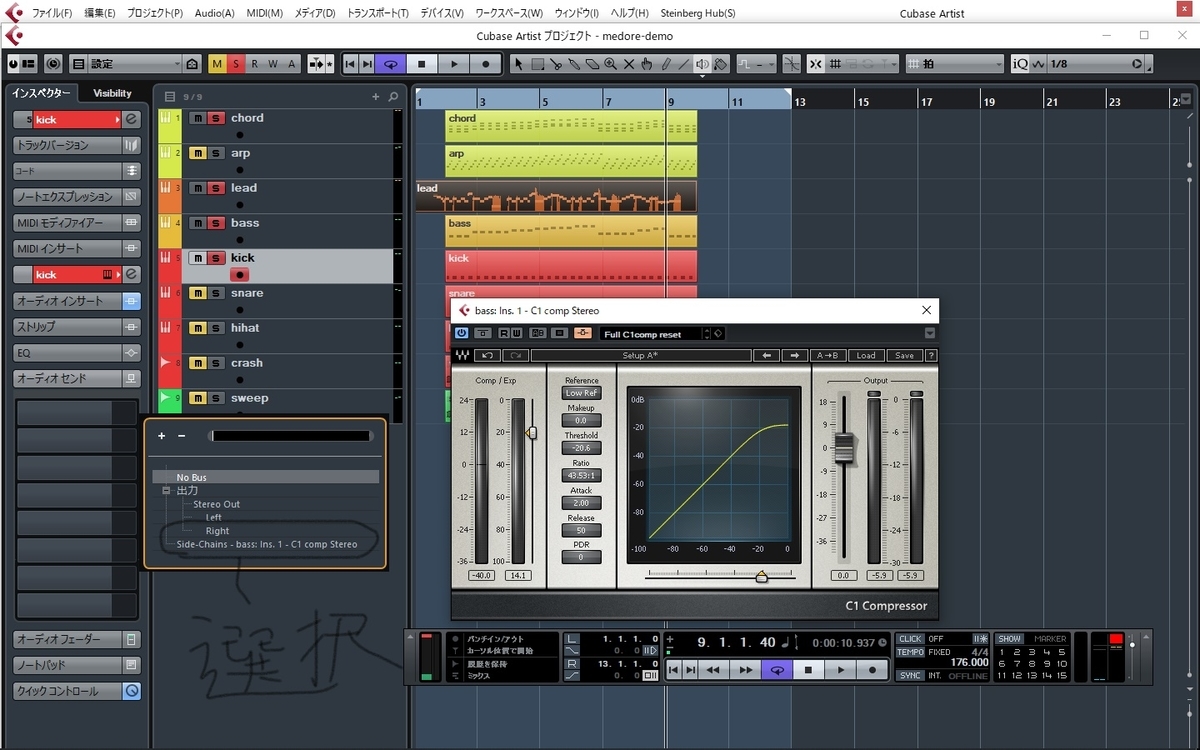Select the Zoom magnifier tool
The image size is (1200, 750).
coord(610,64)
